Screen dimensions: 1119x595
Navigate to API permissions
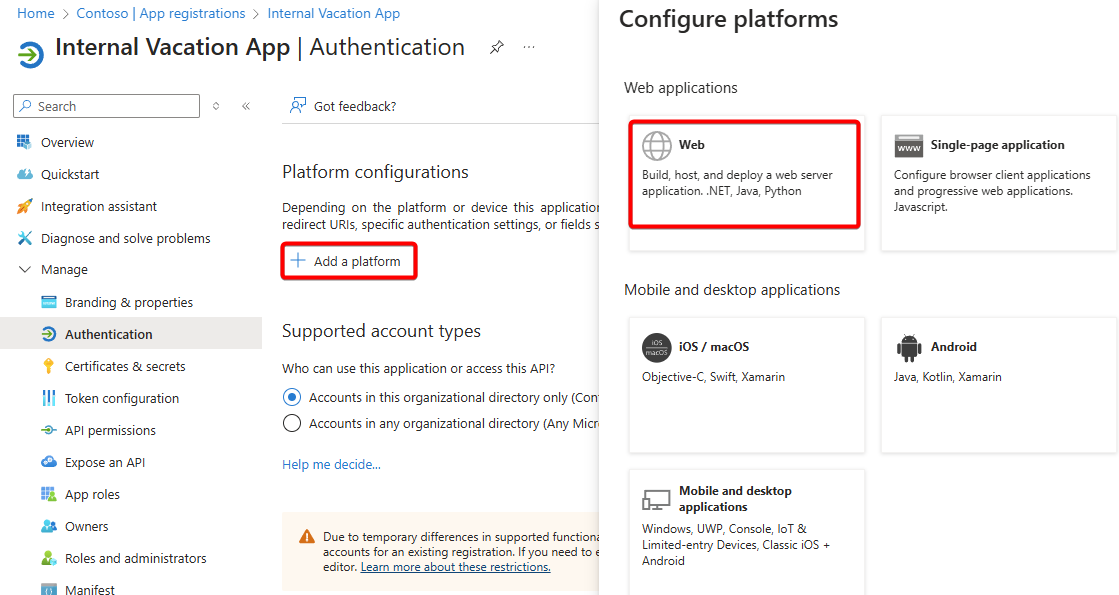click(x=110, y=431)
